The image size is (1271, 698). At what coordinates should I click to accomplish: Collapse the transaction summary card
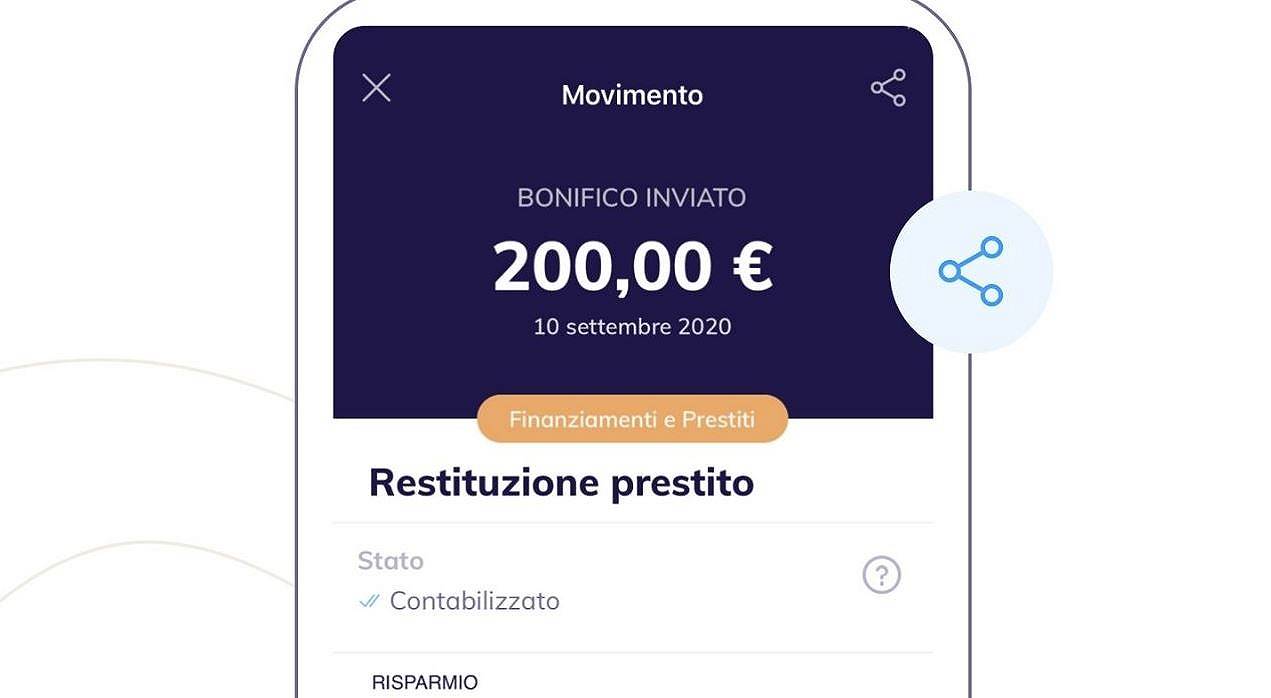[x=376, y=88]
